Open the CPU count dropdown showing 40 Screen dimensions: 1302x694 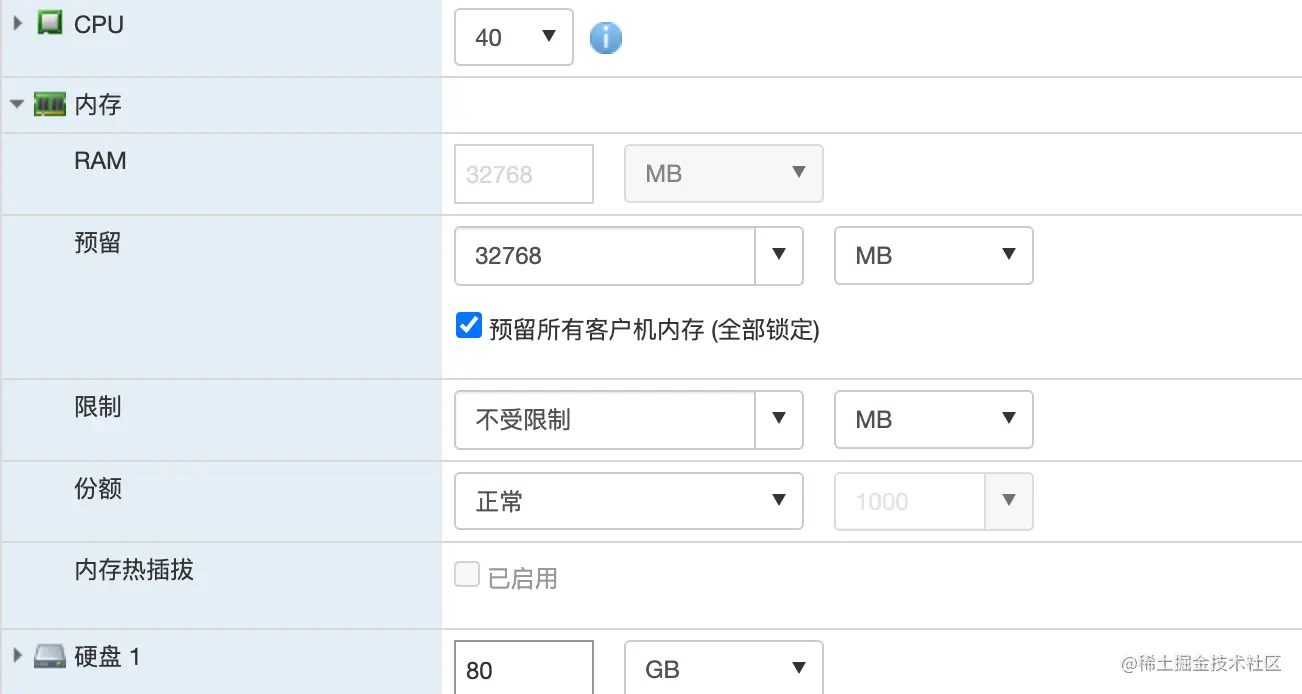(514, 37)
